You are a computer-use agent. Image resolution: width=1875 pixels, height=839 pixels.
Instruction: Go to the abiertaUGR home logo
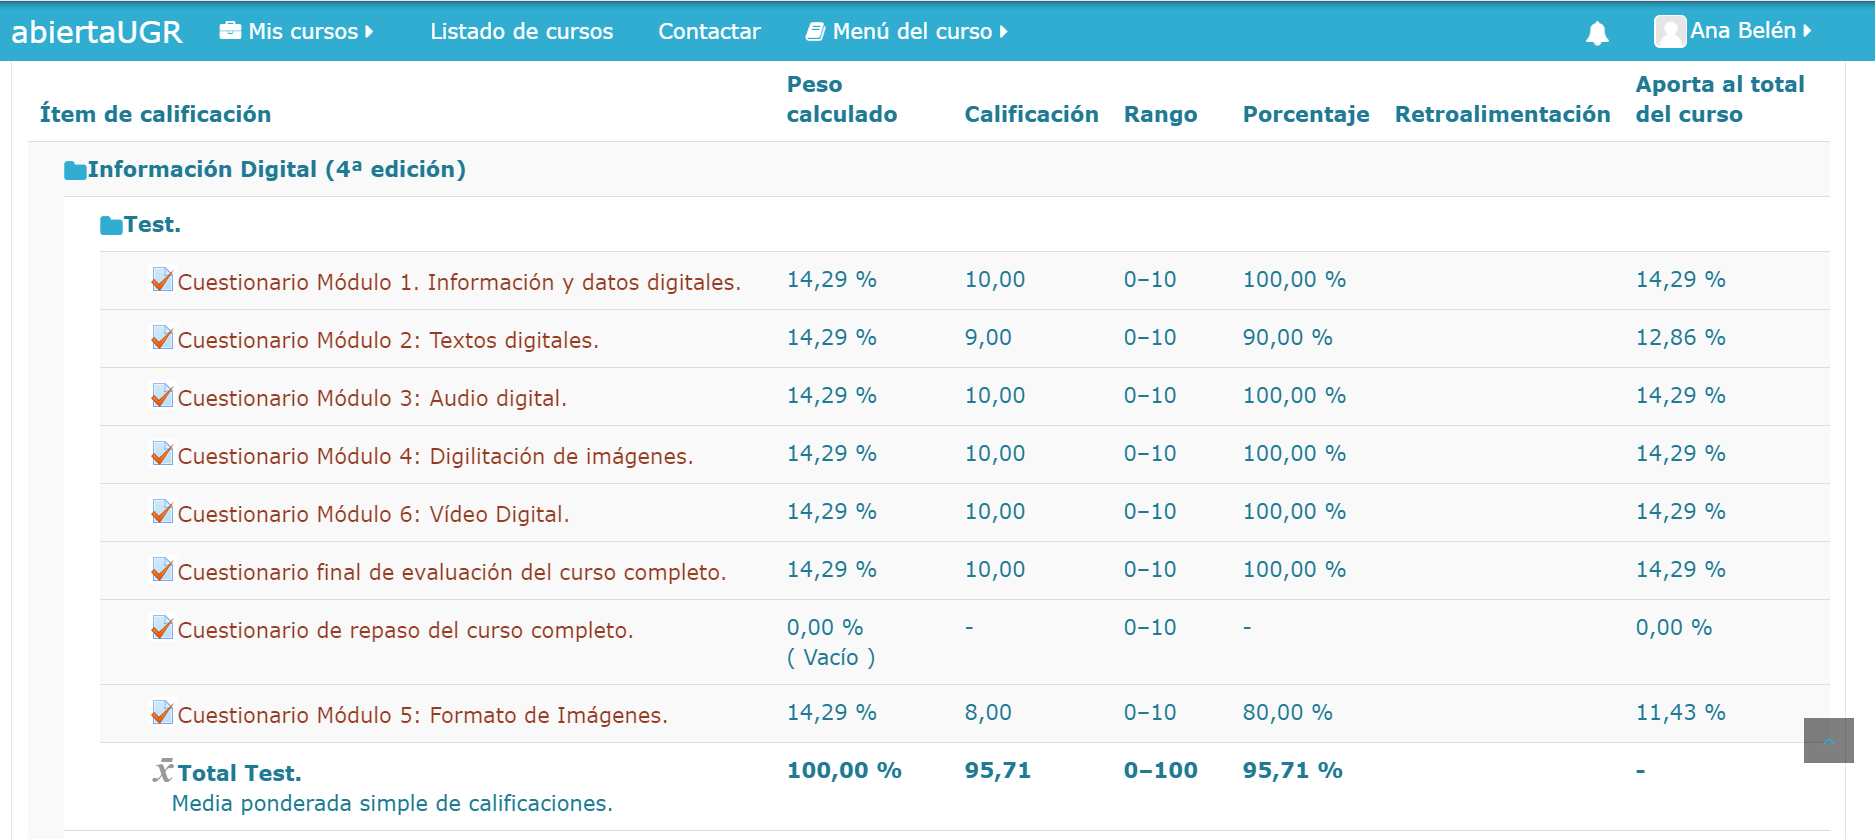click(x=97, y=32)
